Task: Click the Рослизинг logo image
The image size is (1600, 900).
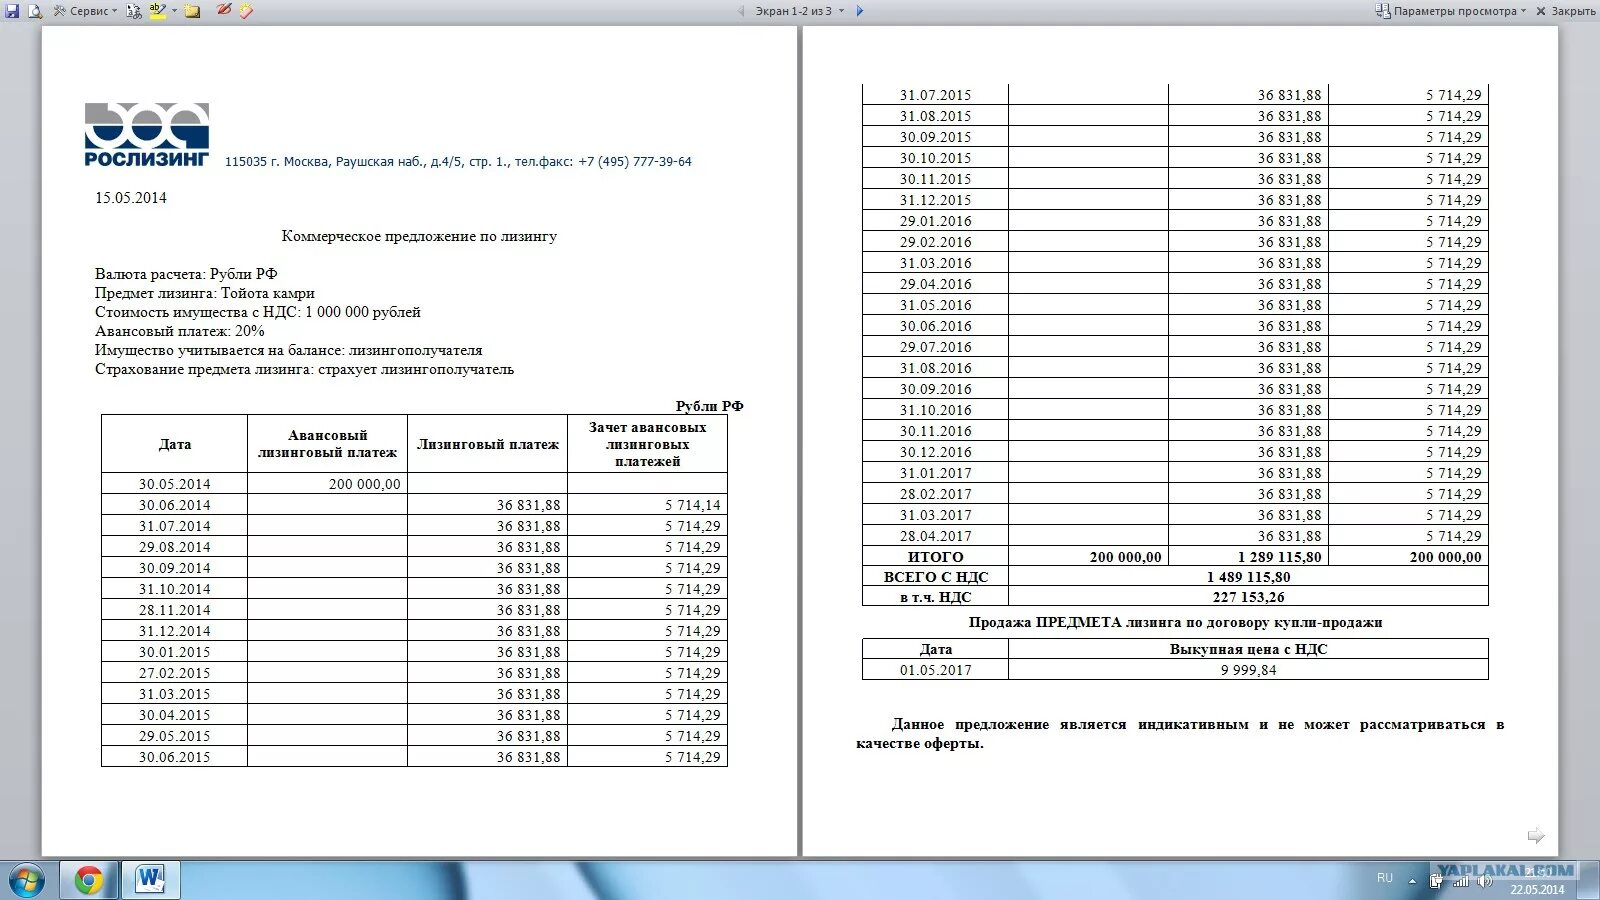Action: [x=147, y=134]
